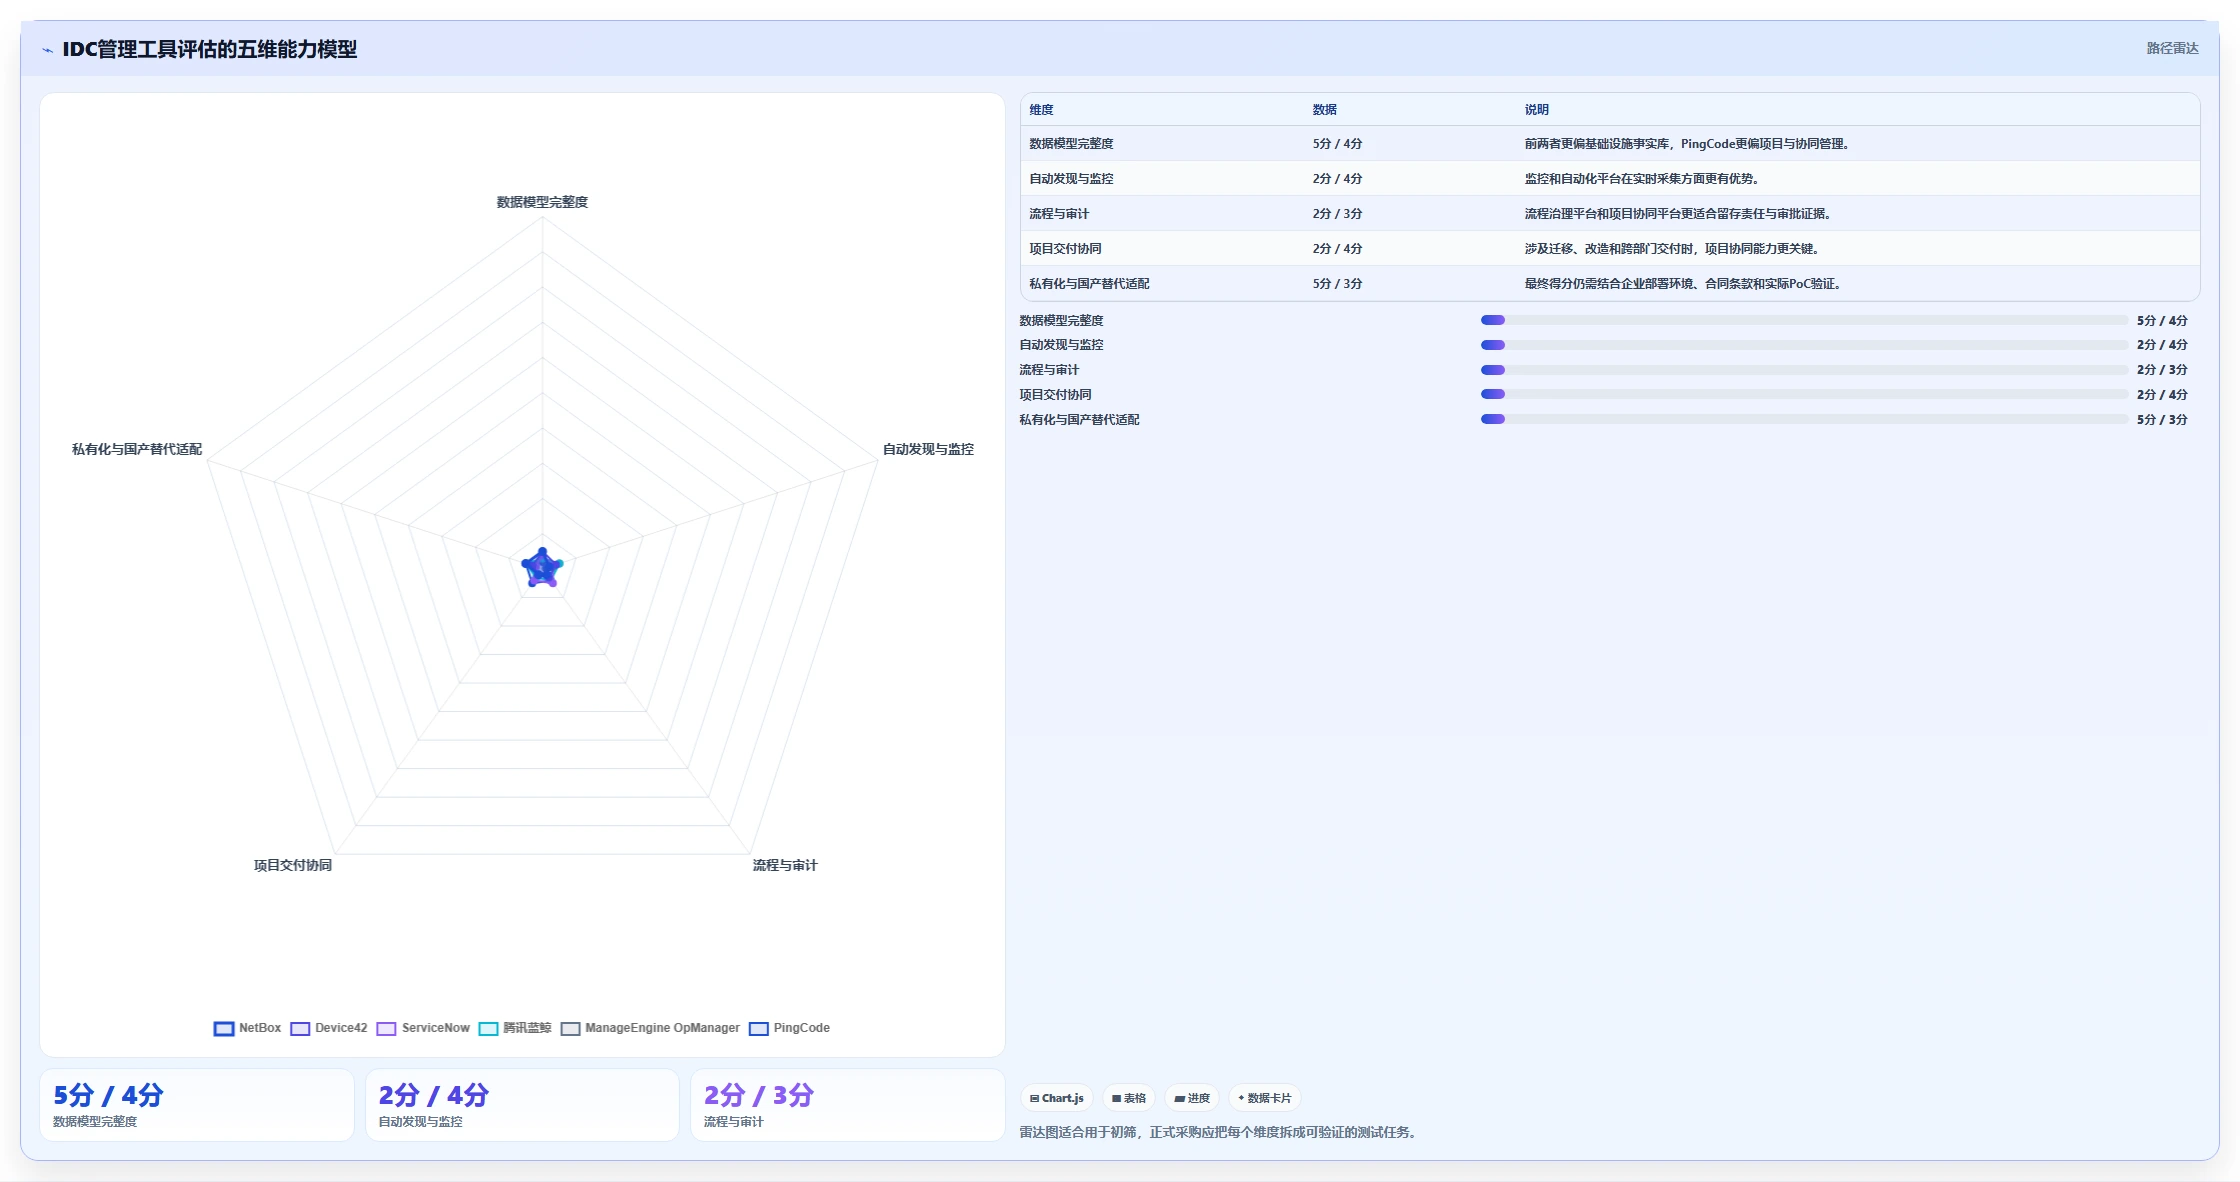Click 5分 / 3分 in 私有化与国产替代适配 table row
This screenshot has width=2240, height=1182.
(x=1337, y=284)
